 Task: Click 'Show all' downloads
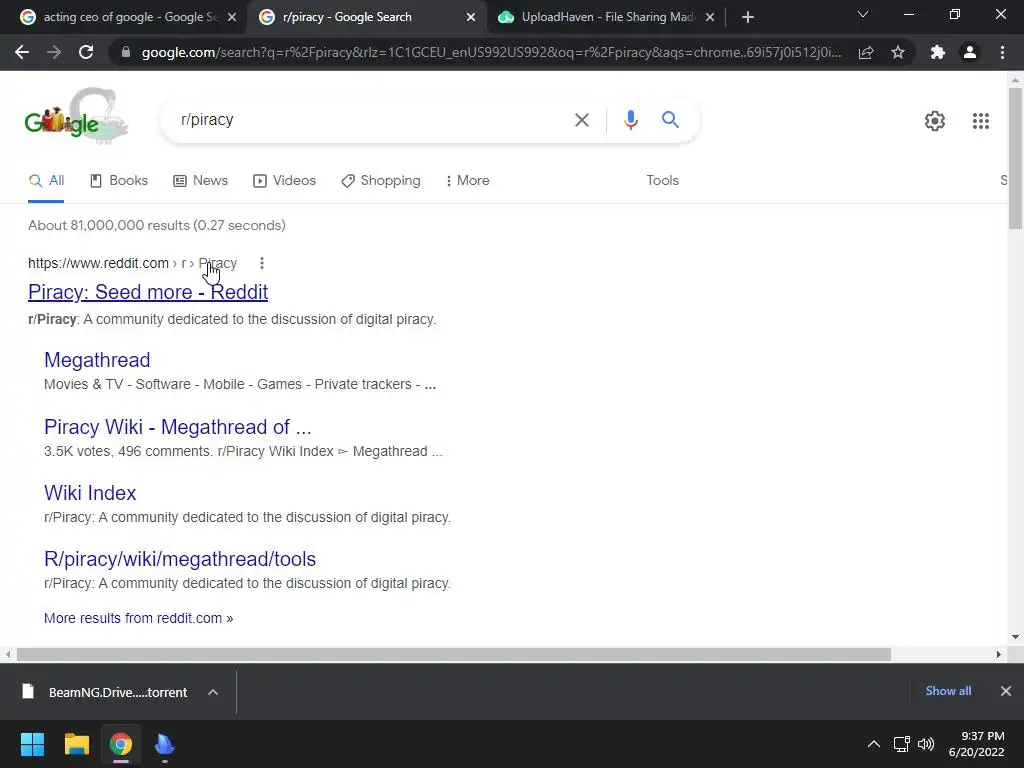[x=948, y=691]
